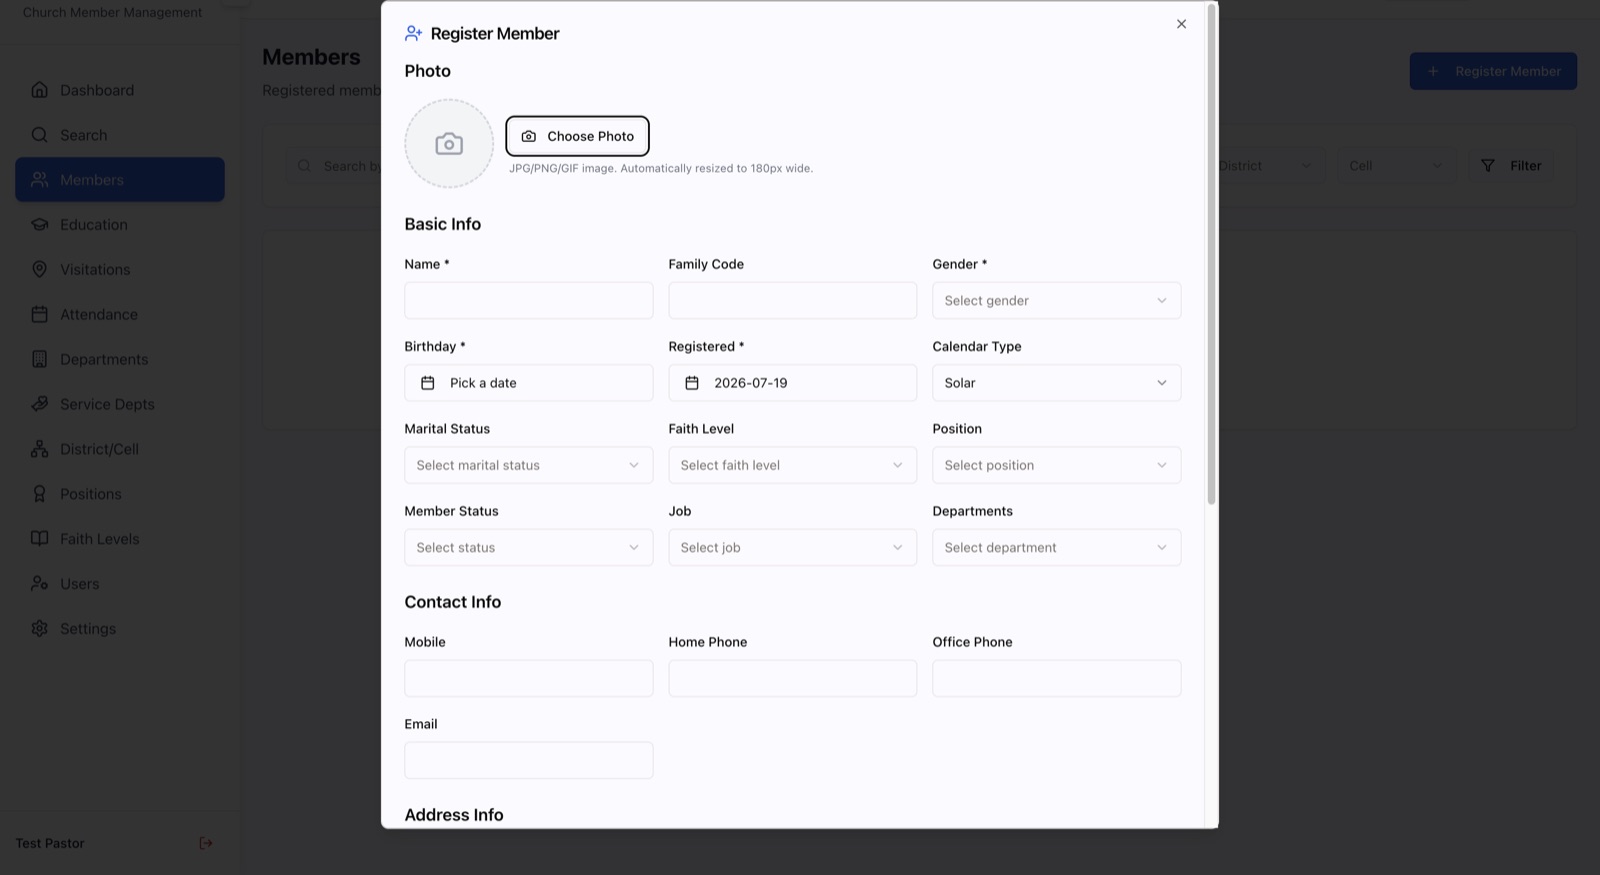Click the Attendance calendar icon in sidebar
This screenshot has width=1600, height=875.
click(x=39, y=314)
